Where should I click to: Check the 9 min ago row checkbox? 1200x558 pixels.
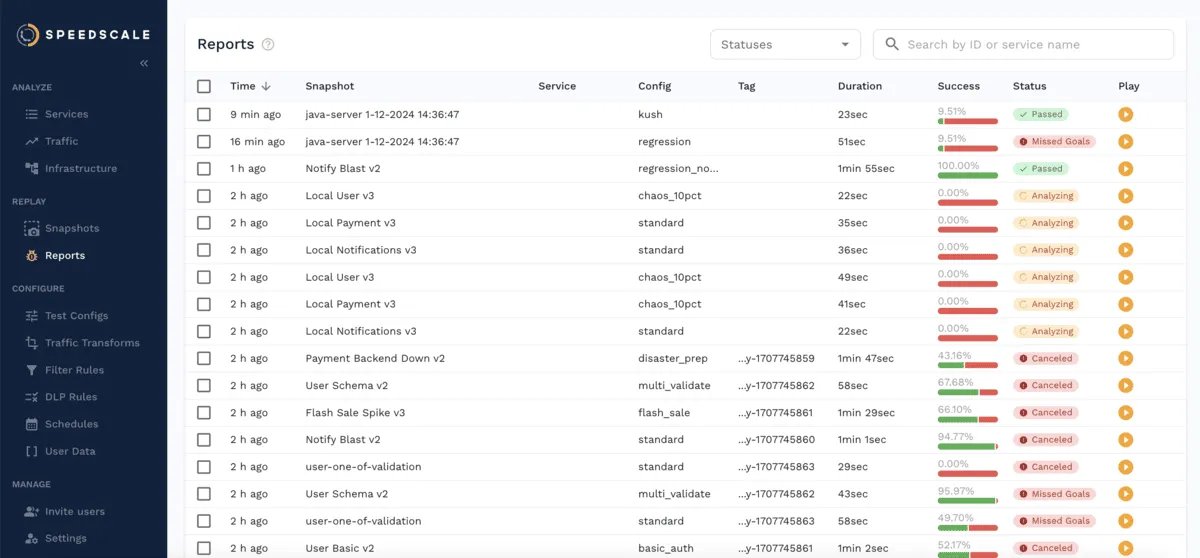[x=204, y=114]
